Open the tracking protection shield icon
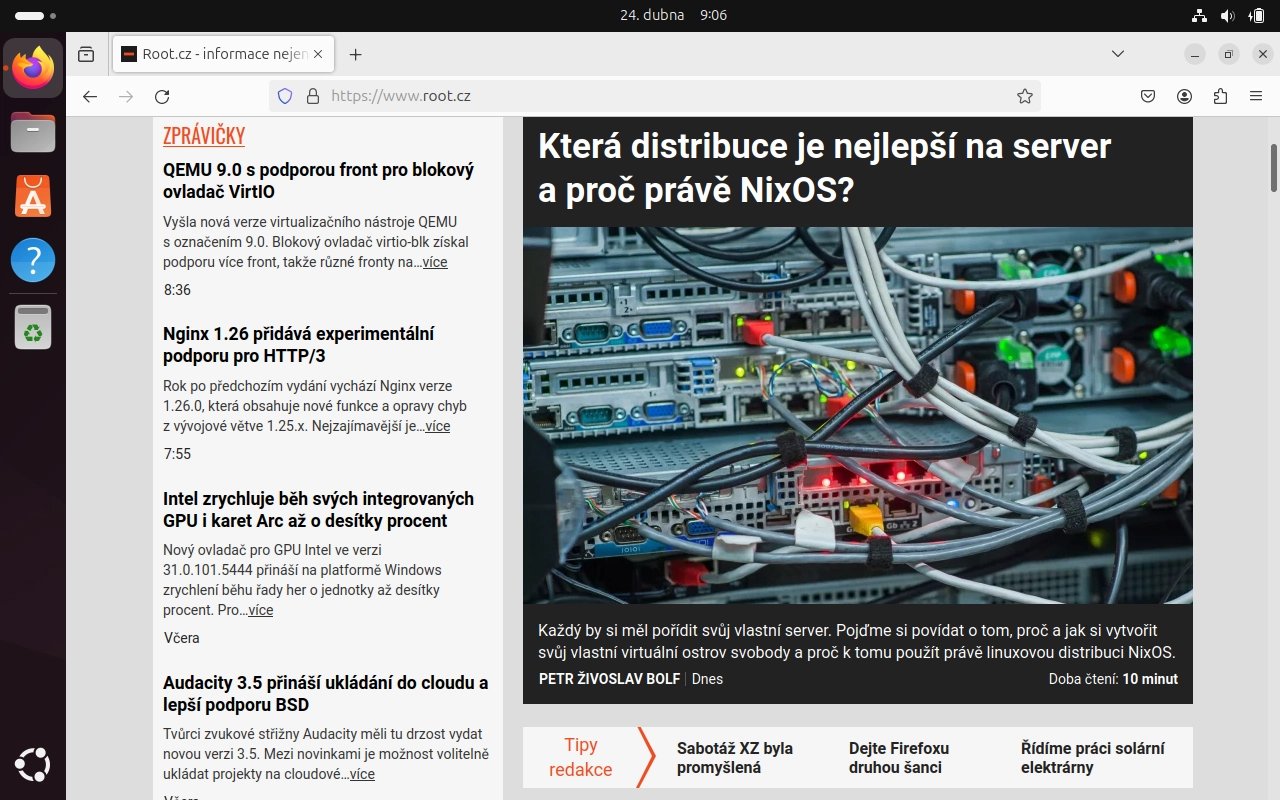 (284, 96)
